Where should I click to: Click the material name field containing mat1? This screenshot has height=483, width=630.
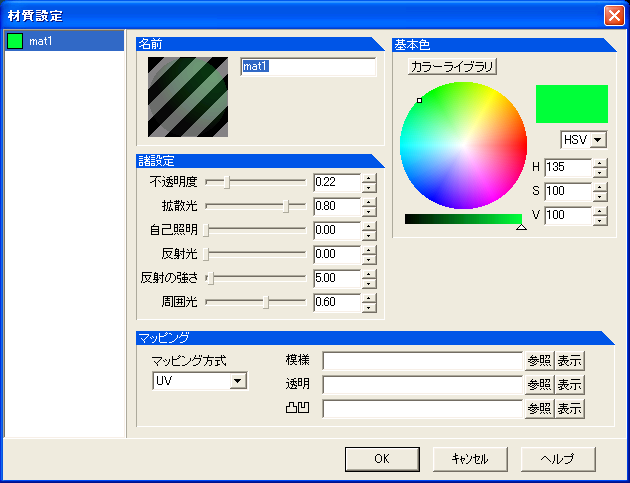click(308, 66)
